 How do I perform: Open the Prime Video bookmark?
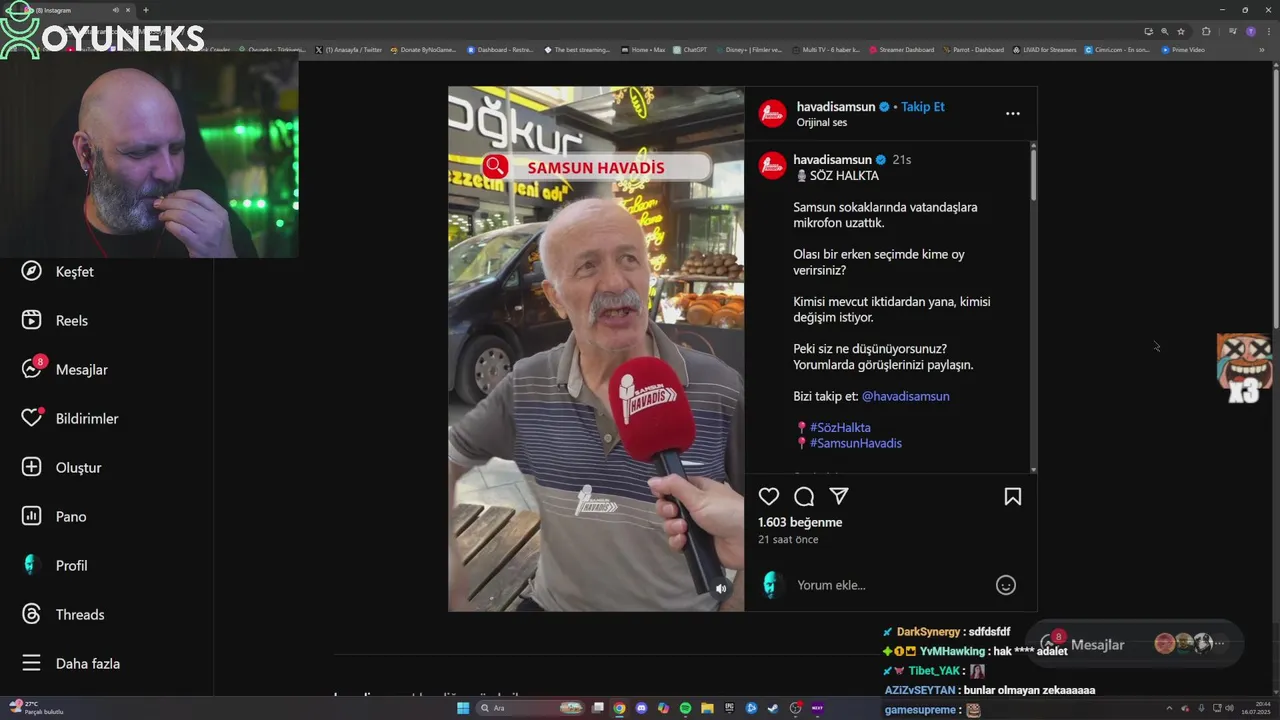click(1183, 49)
